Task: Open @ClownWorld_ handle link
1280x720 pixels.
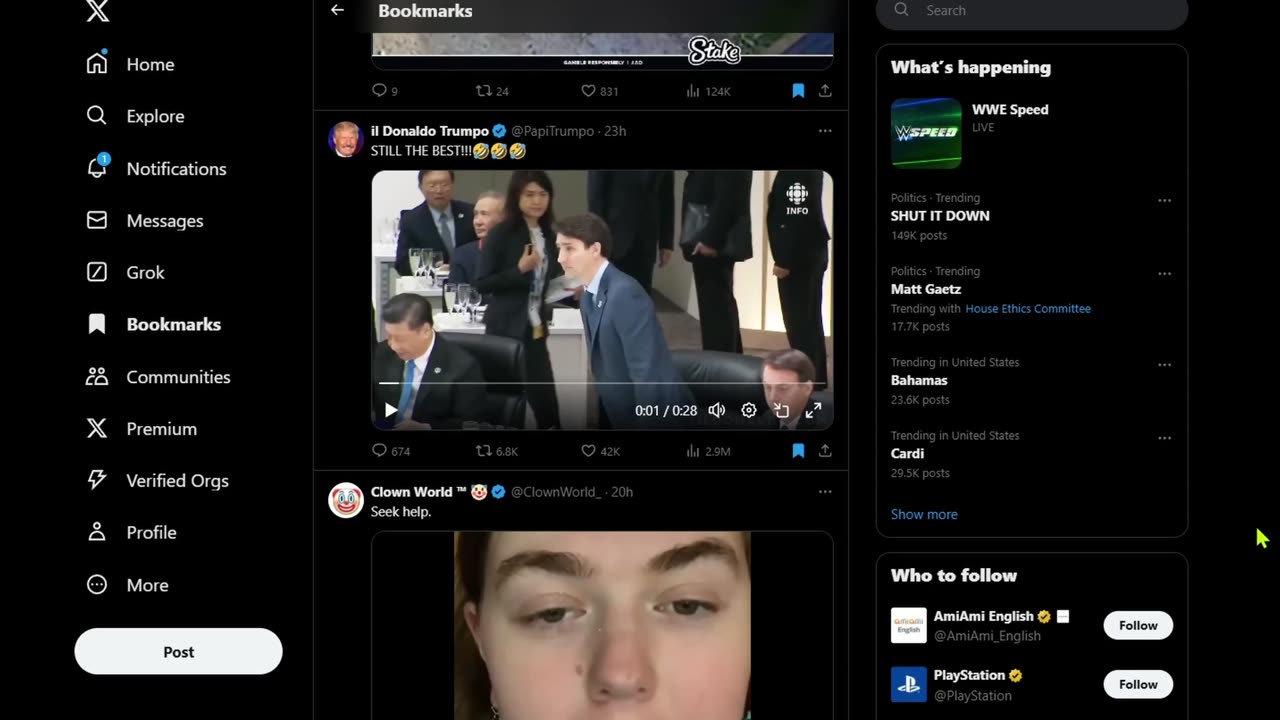Action: pyautogui.click(x=556, y=492)
